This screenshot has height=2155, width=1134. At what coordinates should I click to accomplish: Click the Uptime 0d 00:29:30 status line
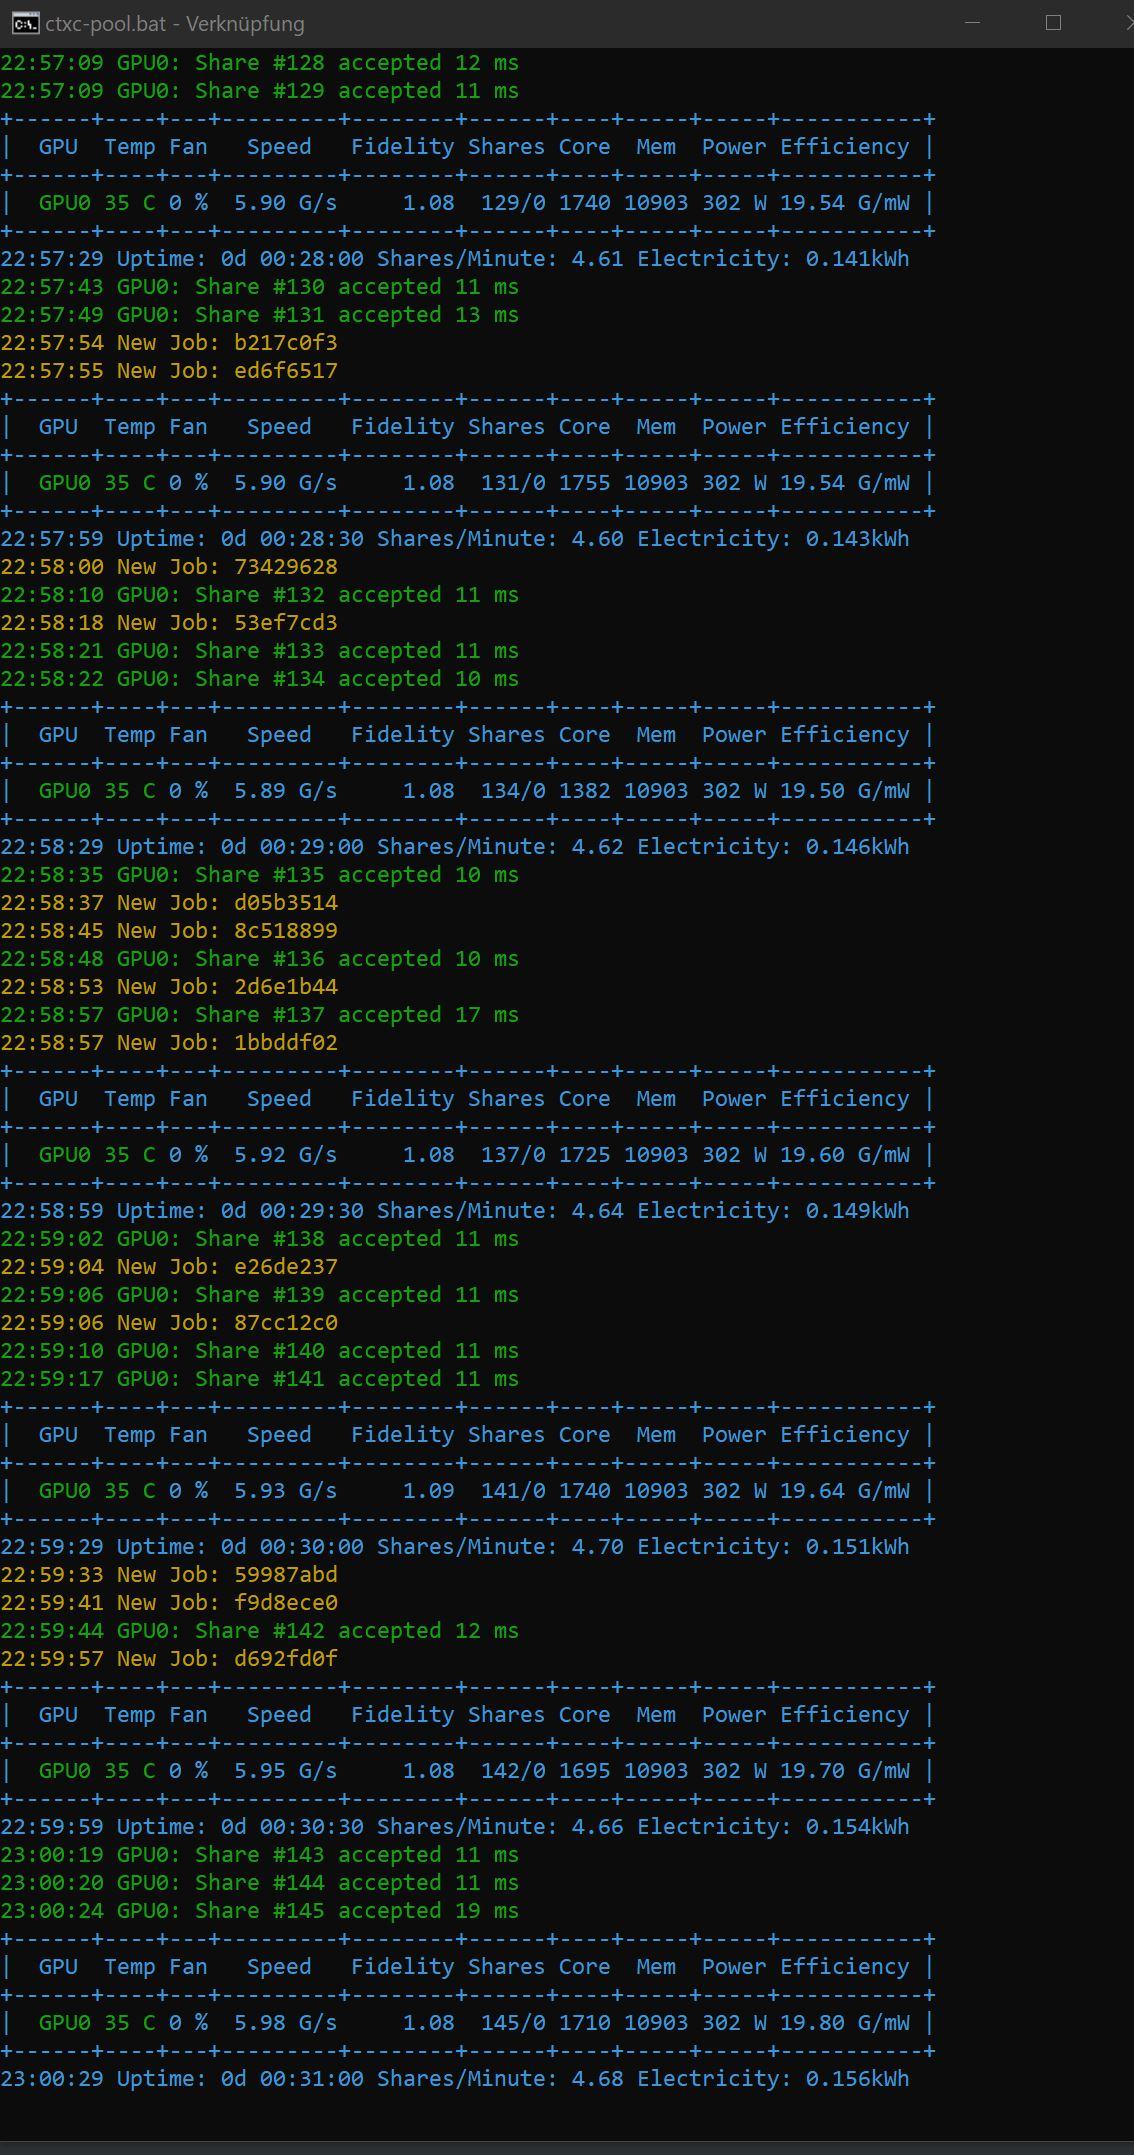click(455, 1211)
